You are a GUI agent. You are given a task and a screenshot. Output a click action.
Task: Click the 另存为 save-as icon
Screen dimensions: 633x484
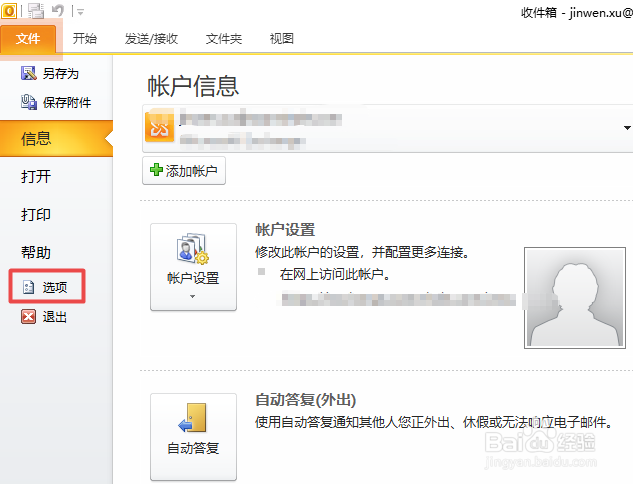coord(28,73)
